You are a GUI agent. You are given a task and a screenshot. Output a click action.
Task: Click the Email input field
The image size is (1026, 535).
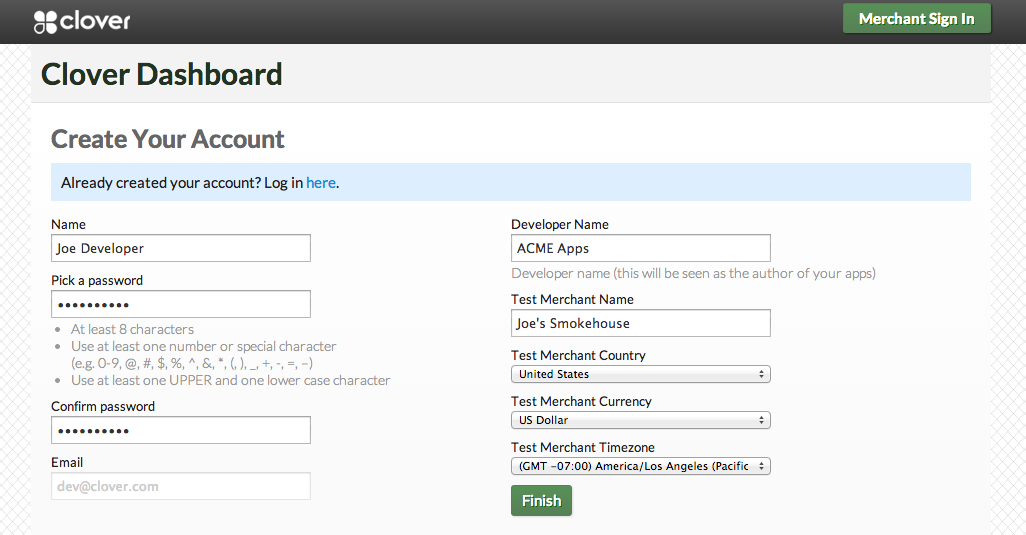[181, 487]
